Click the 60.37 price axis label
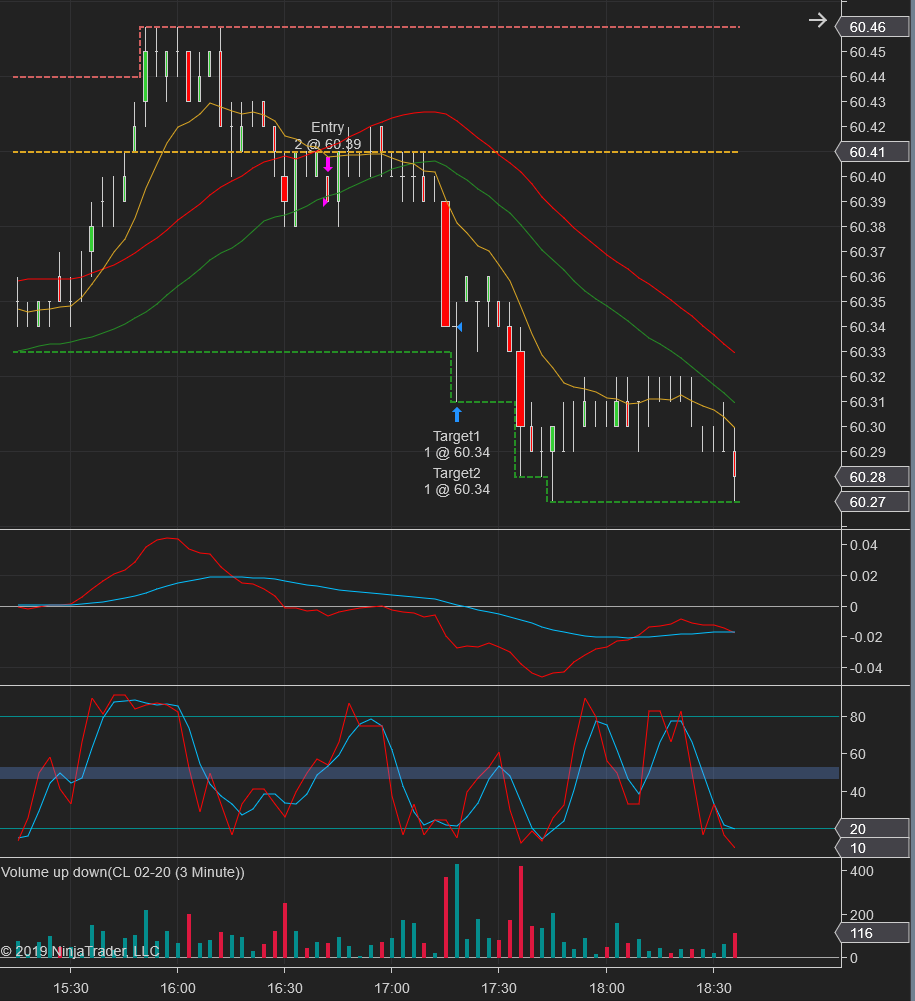Image resolution: width=915 pixels, height=1001 pixels. click(x=867, y=252)
